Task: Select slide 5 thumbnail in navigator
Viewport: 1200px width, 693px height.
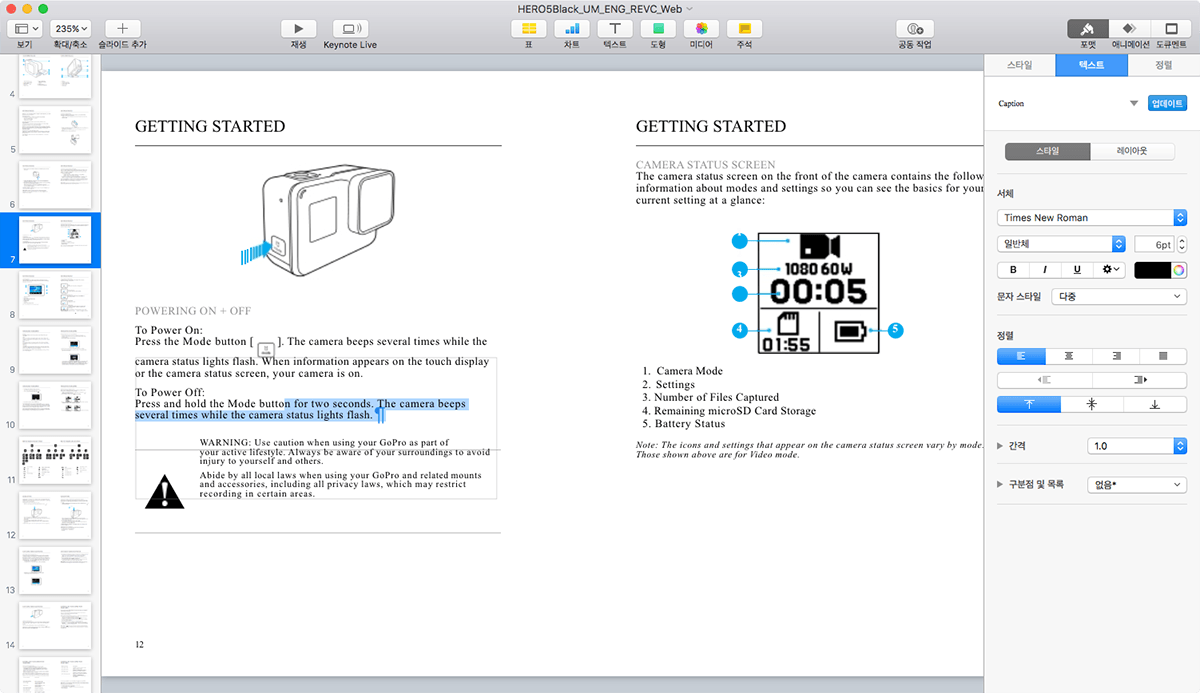Action: (56, 130)
